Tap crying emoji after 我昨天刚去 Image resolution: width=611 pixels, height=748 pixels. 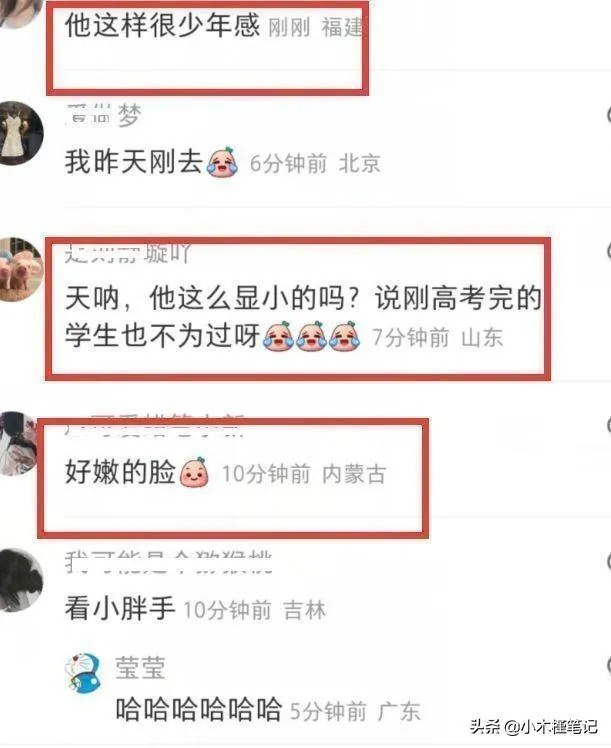click(222, 162)
